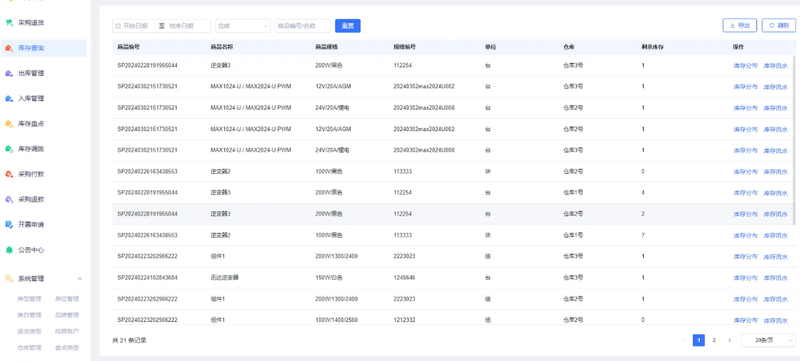Viewport: 800px width, 361px height.
Task: Click 库存分布 for 逆变器3 仓库1号 row
Action: pyautogui.click(x=745, y=193)
